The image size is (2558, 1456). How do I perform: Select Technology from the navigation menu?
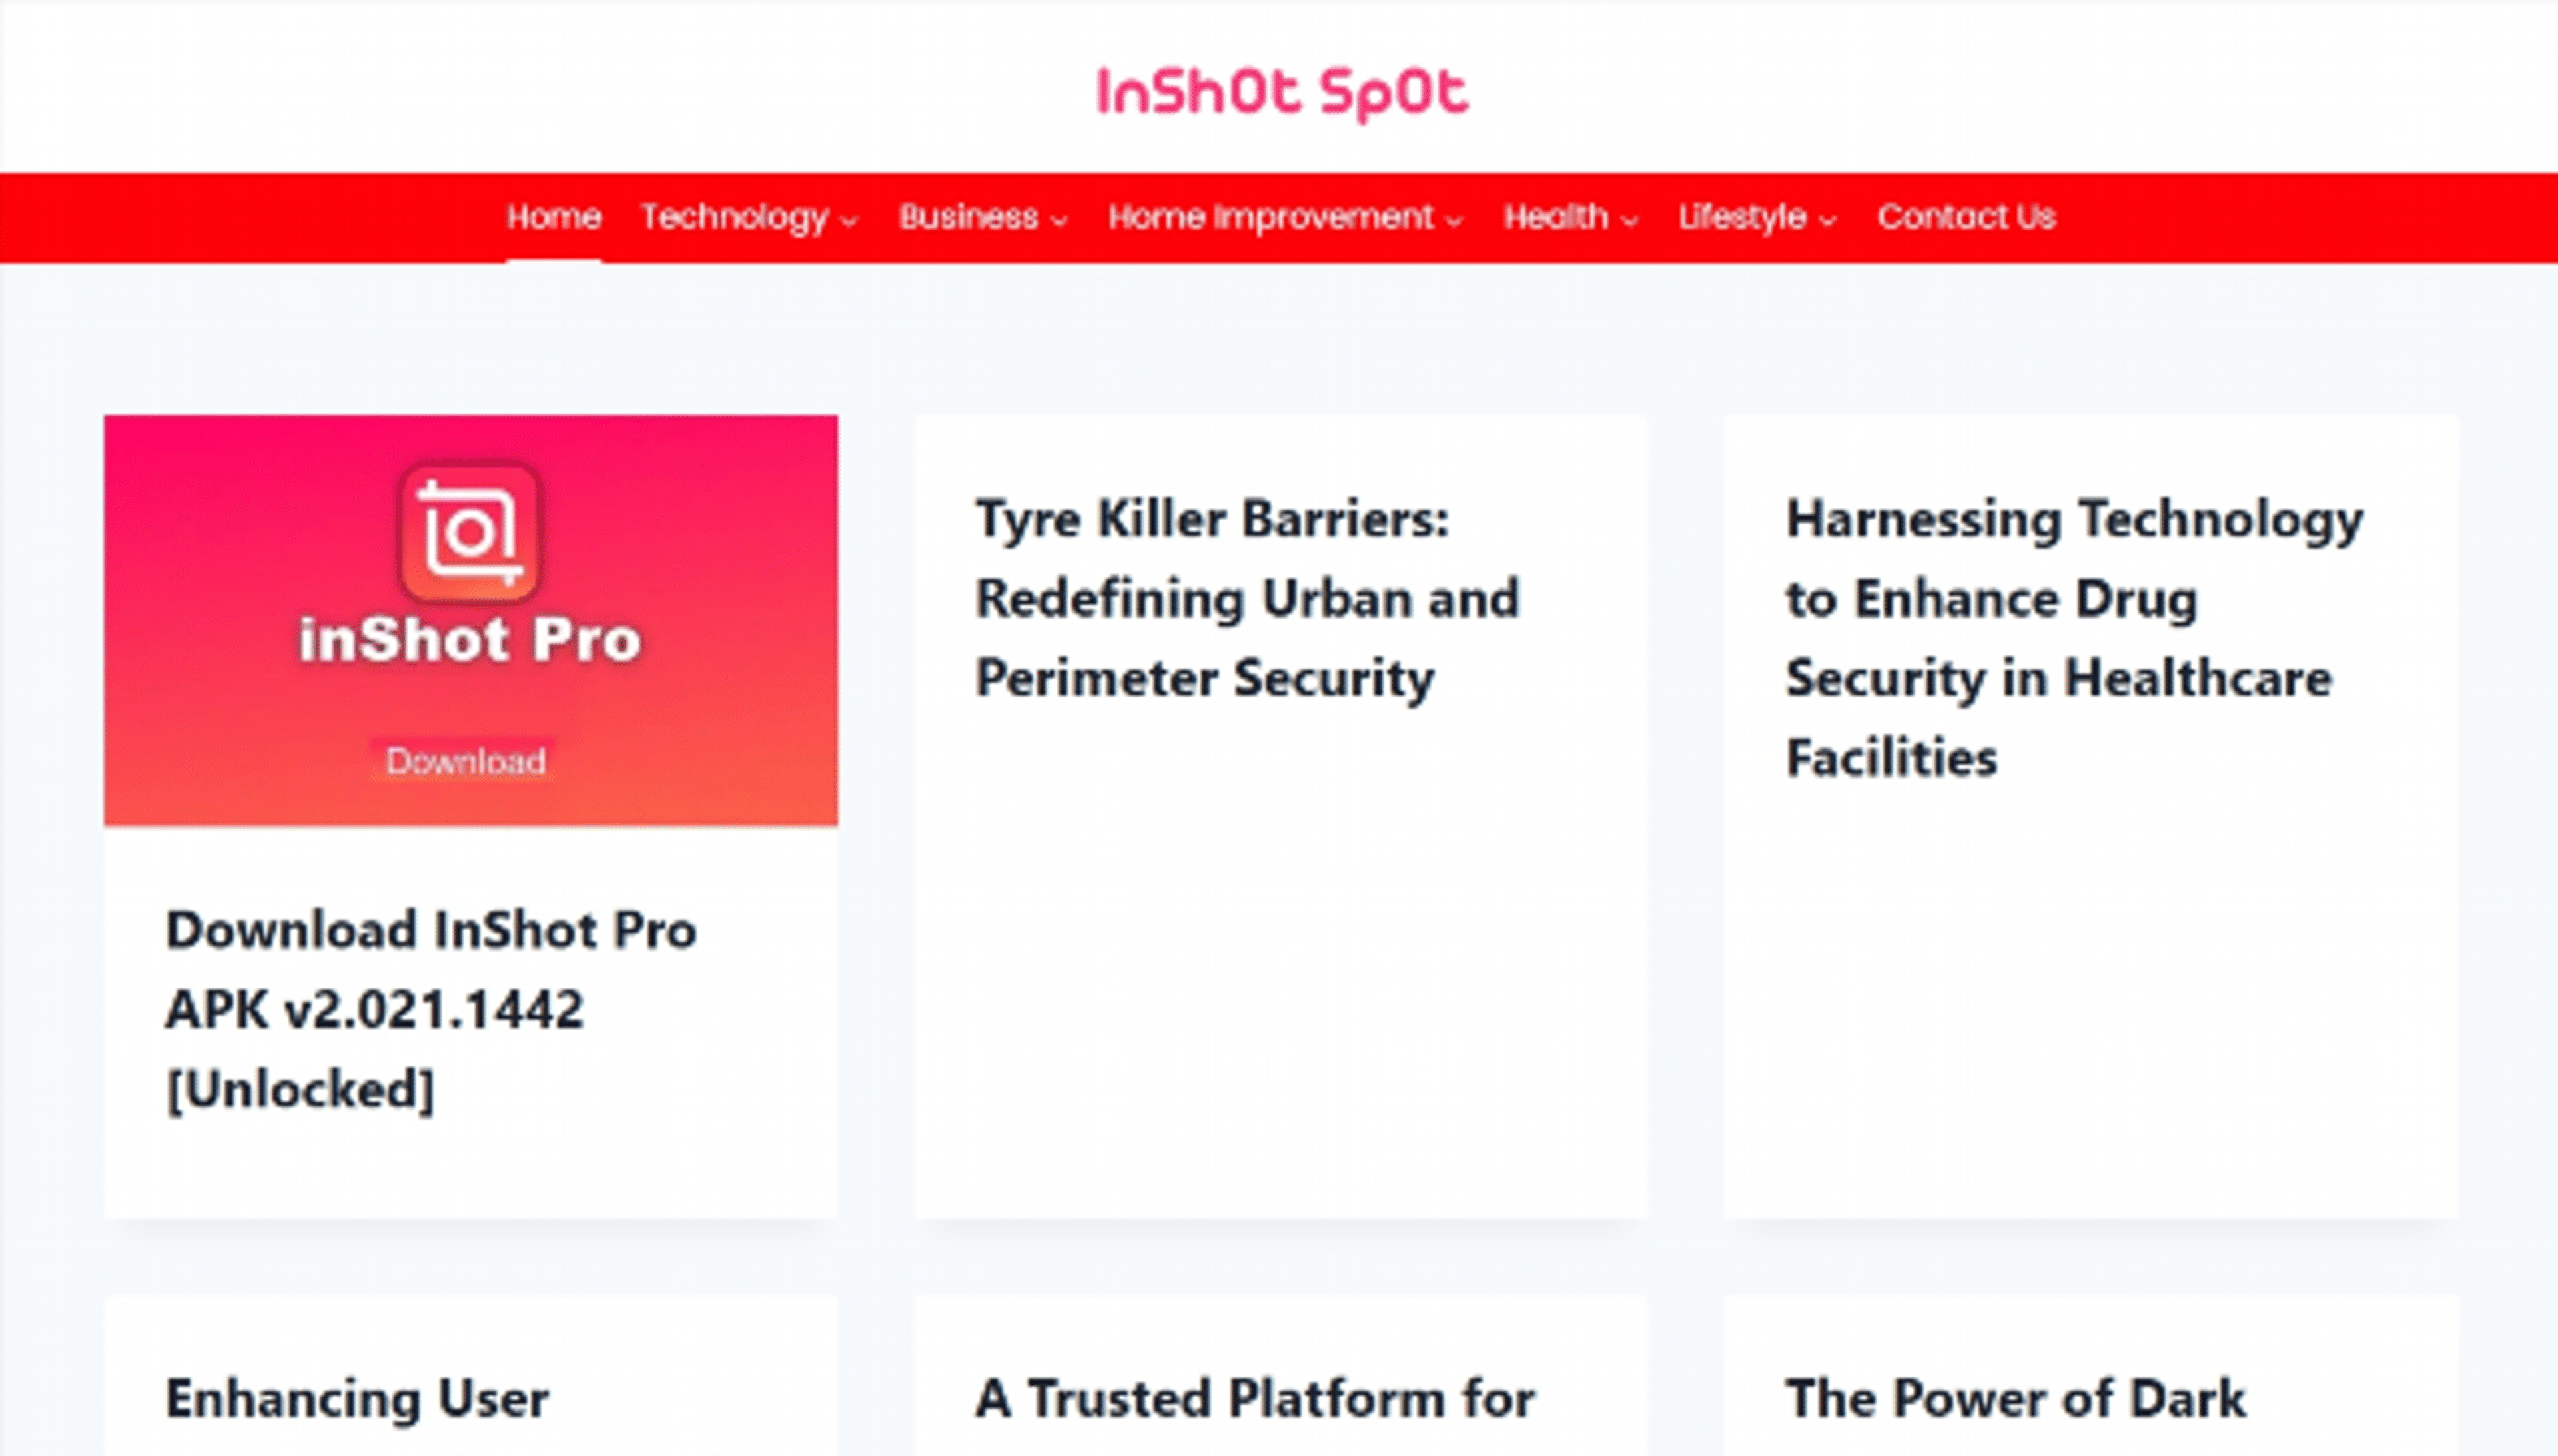pos(735,217)
